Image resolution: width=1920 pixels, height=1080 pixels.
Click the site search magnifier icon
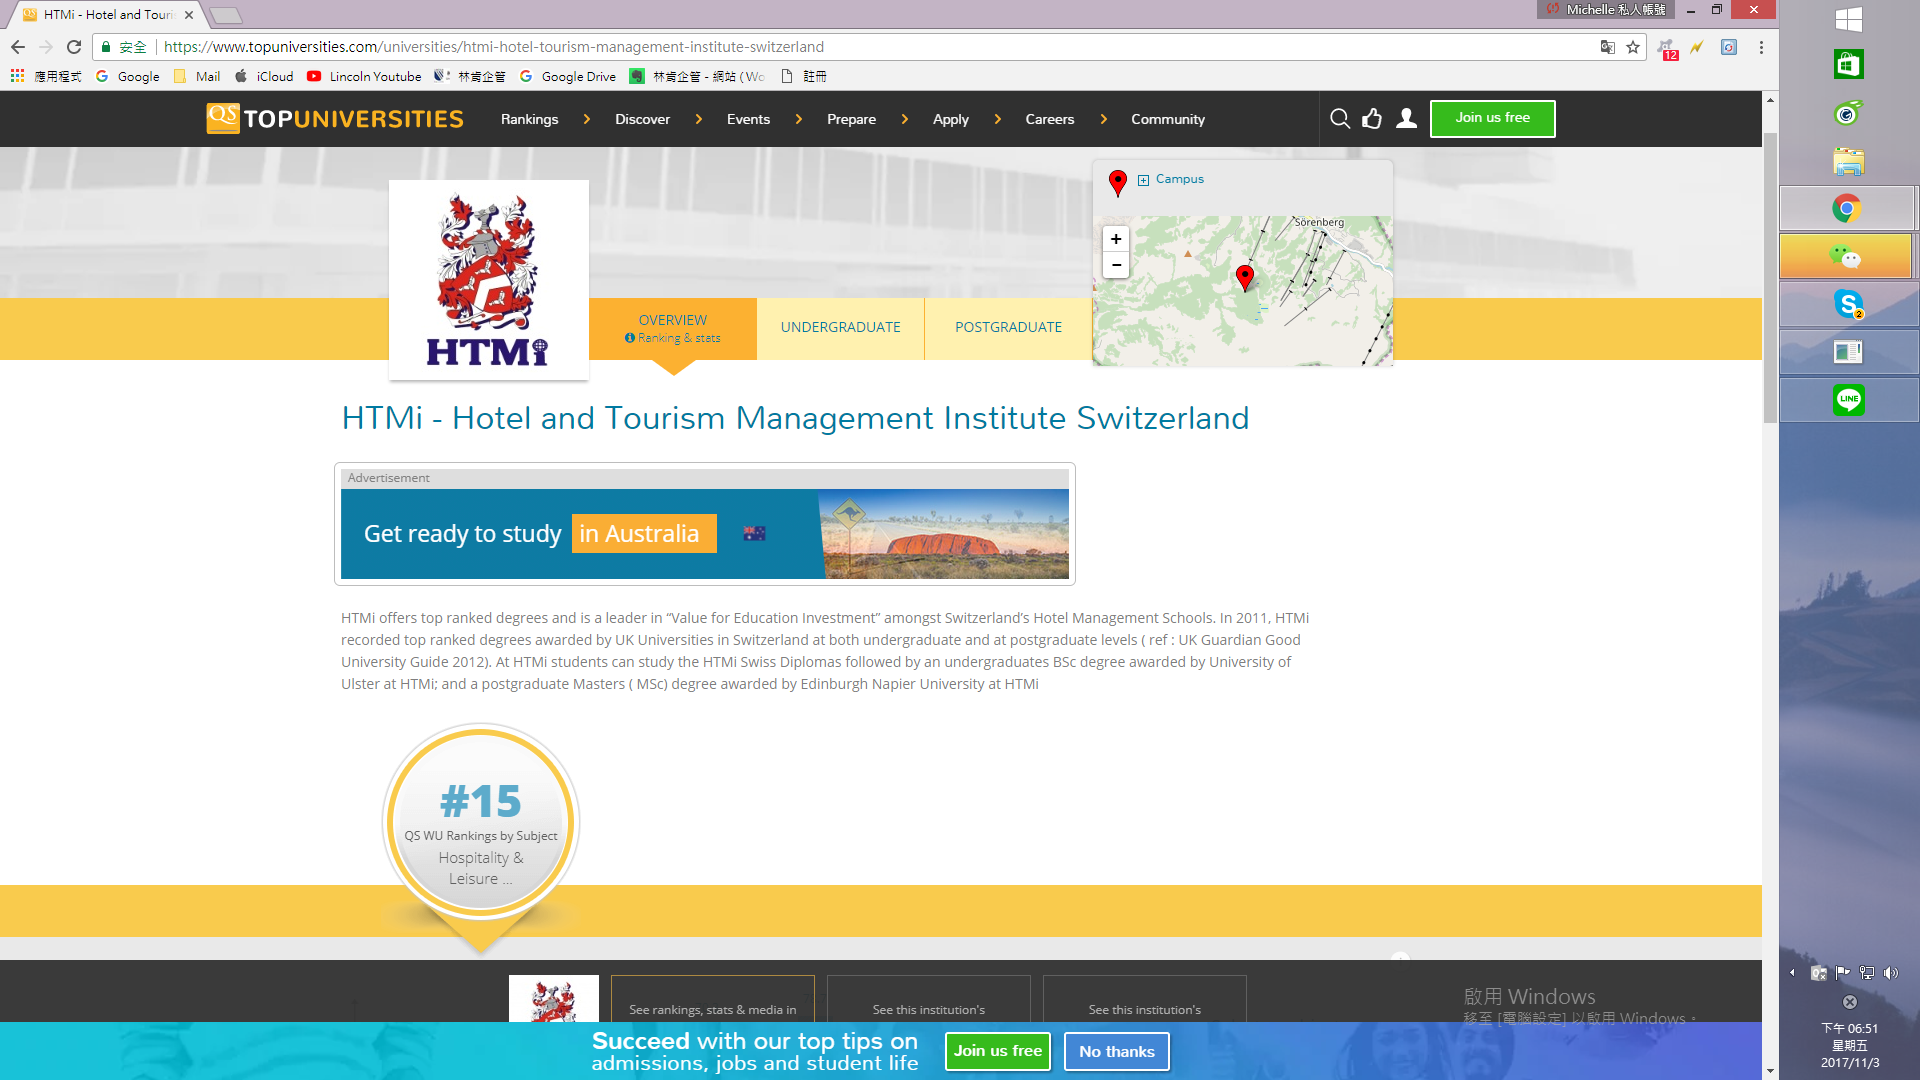[1340, 119]
